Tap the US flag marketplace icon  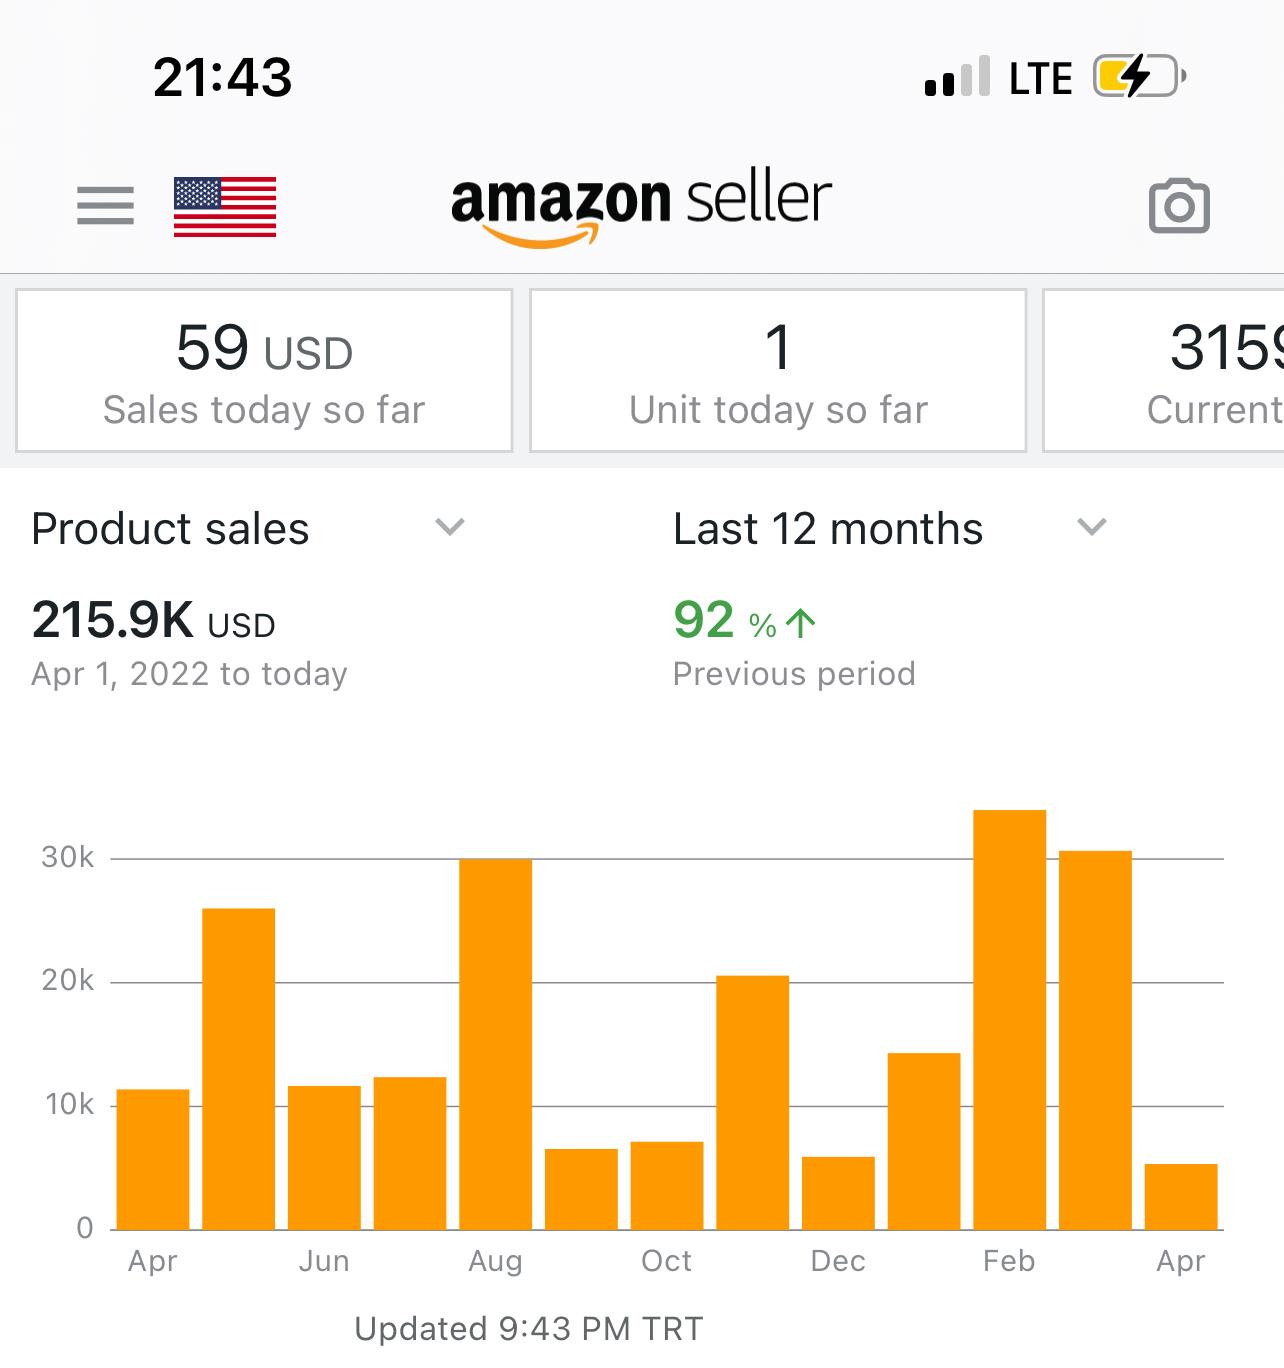point(225,207)
